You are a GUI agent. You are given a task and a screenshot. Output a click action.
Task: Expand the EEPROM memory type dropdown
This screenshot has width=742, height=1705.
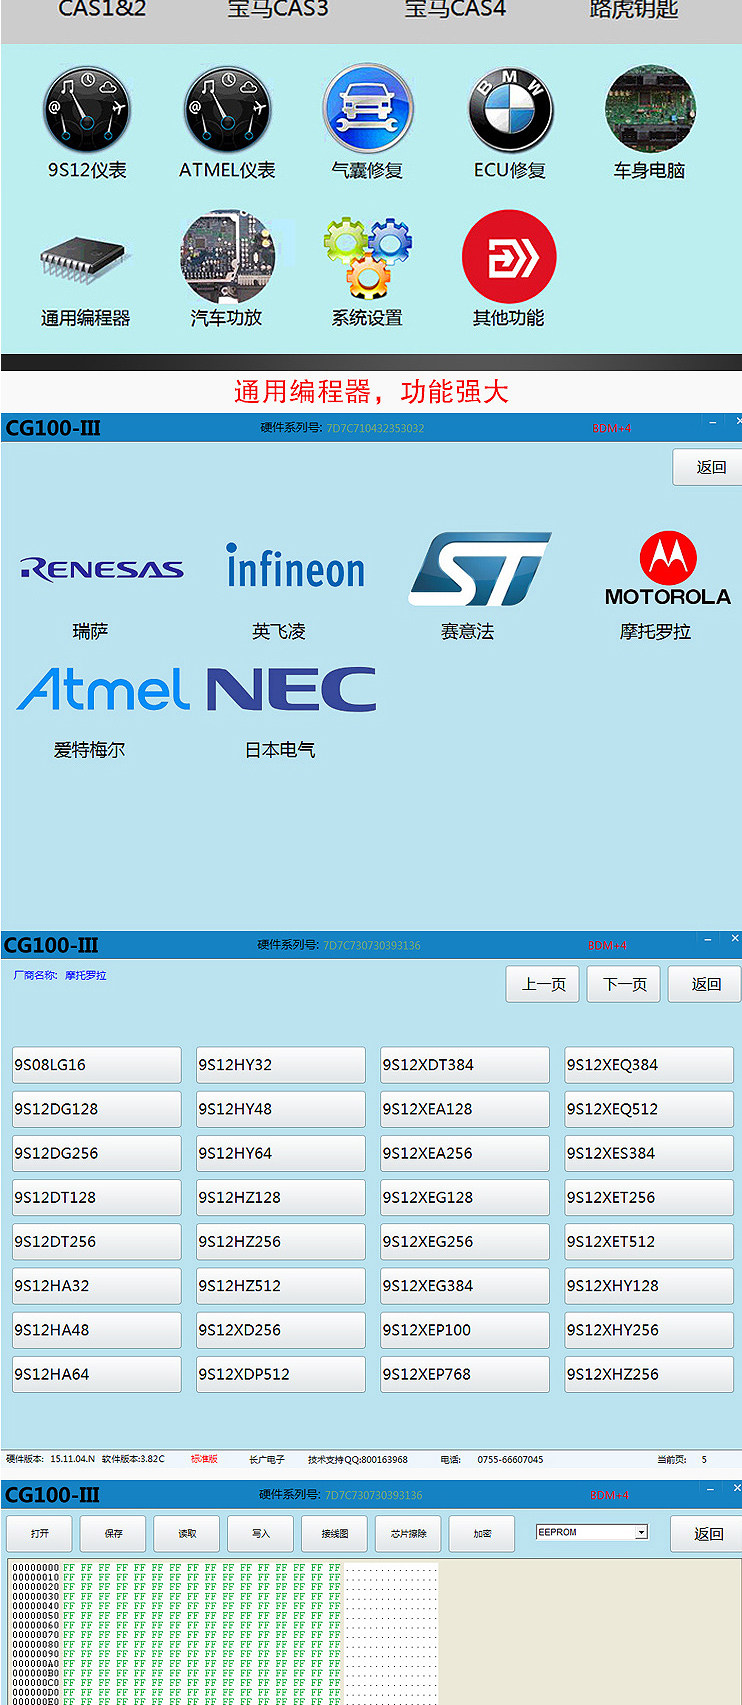coord(641,1532)
